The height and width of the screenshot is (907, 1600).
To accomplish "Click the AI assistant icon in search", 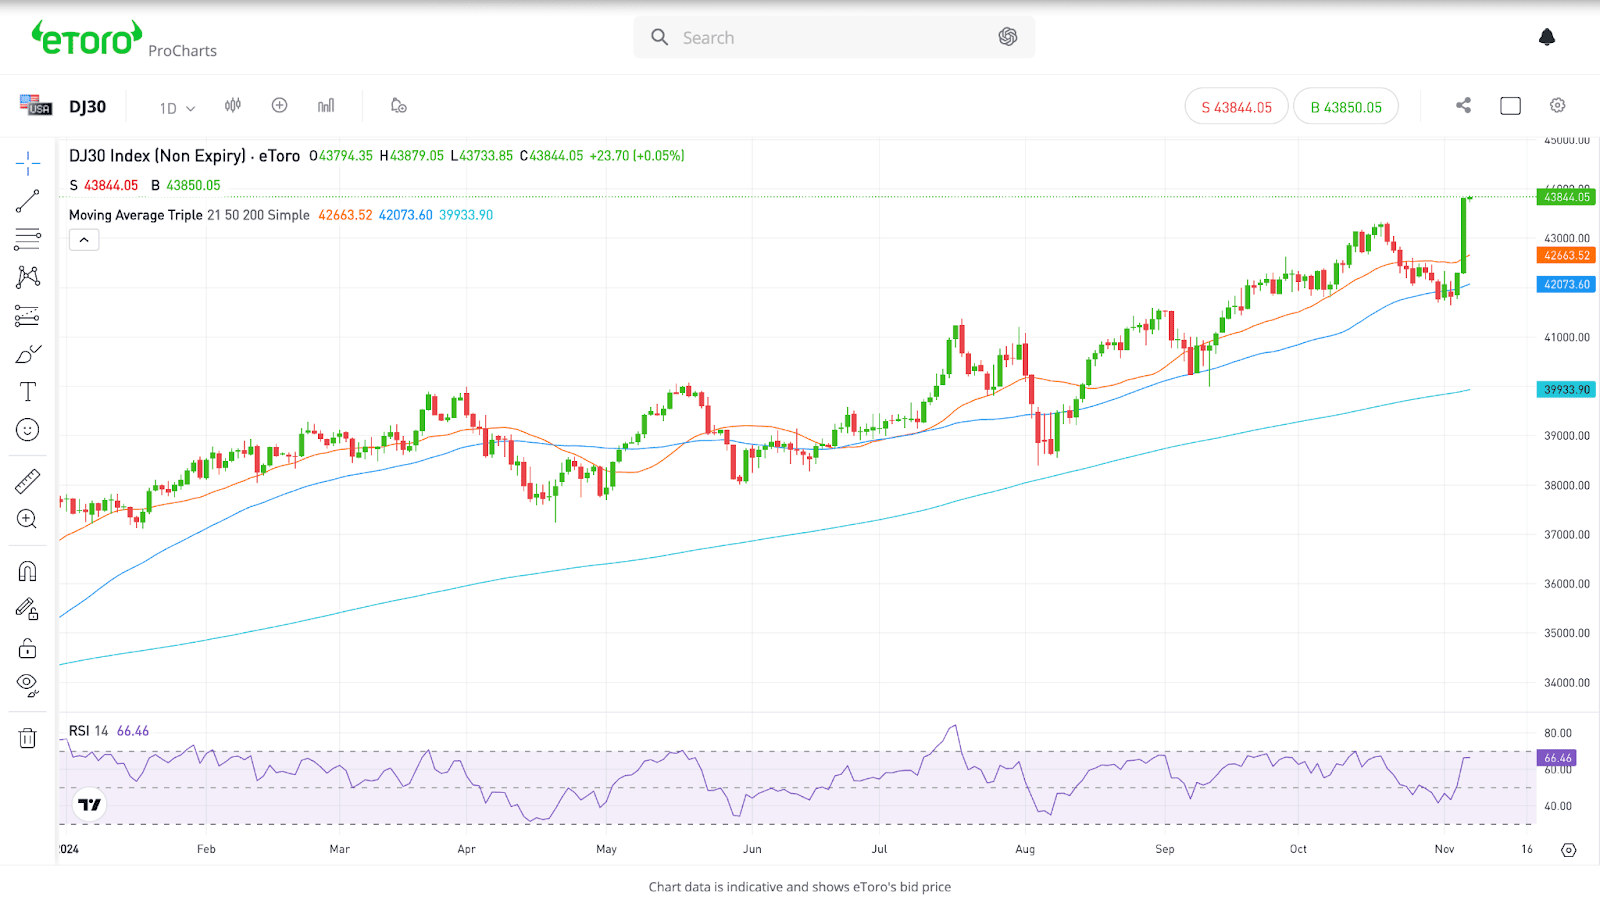I will [1008, 37].
